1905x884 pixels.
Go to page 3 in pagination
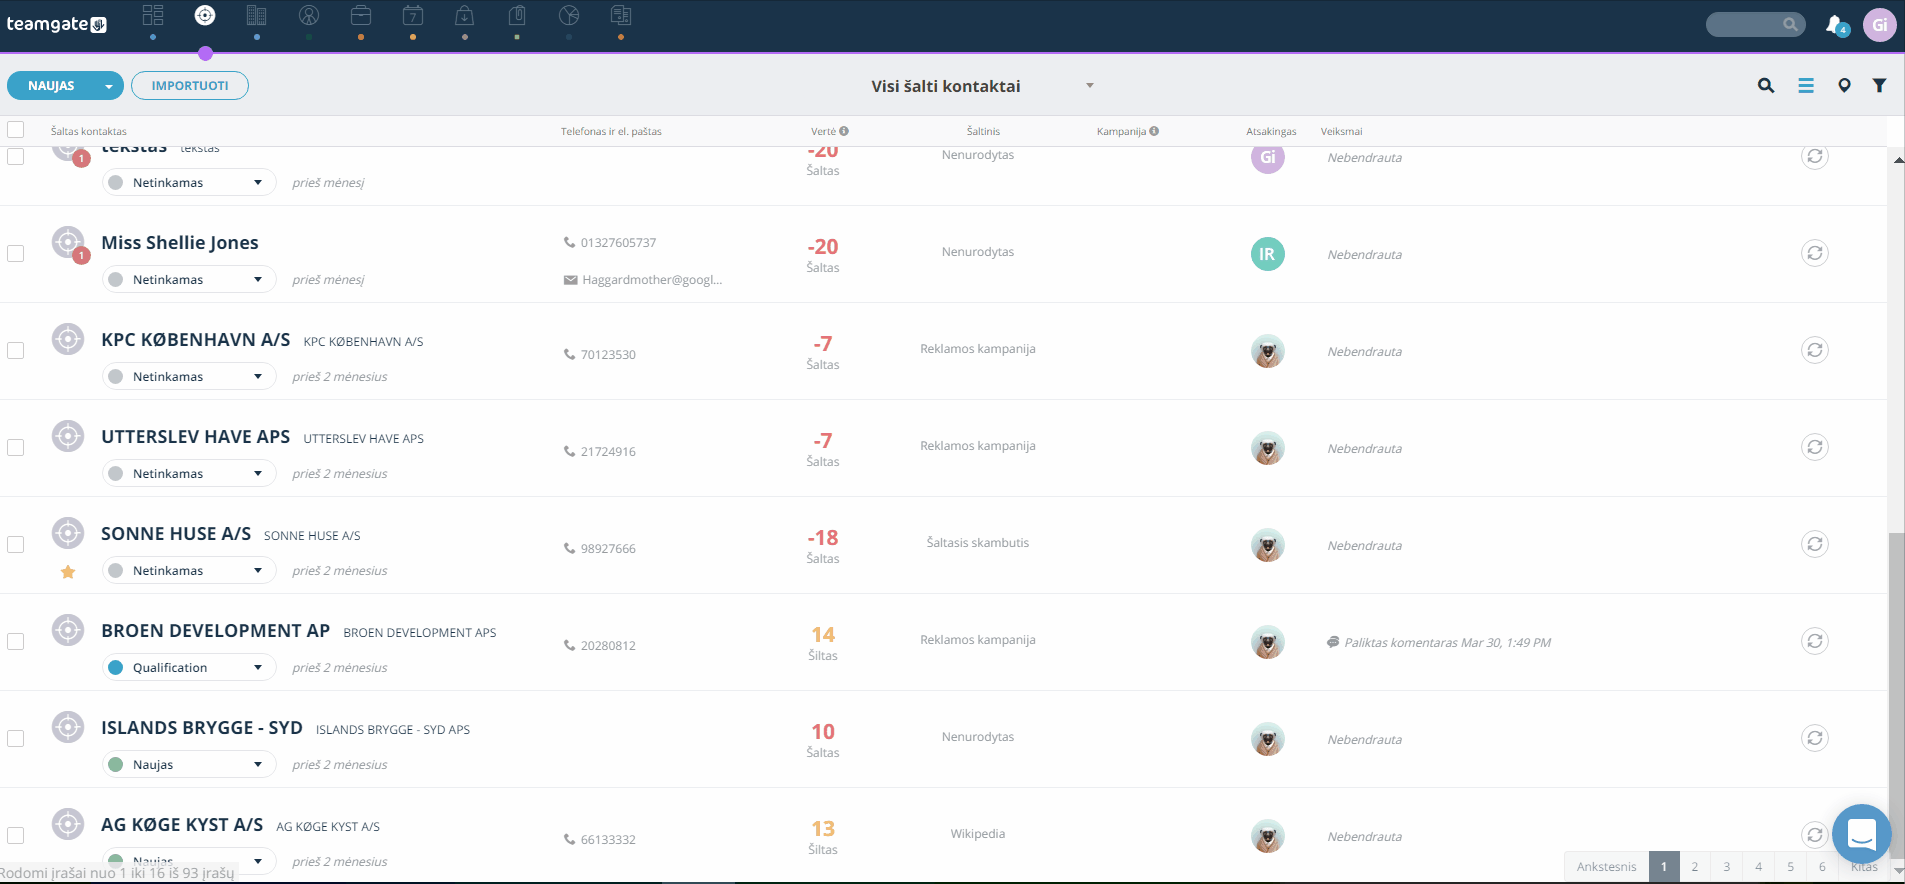tap(1727, 867)
